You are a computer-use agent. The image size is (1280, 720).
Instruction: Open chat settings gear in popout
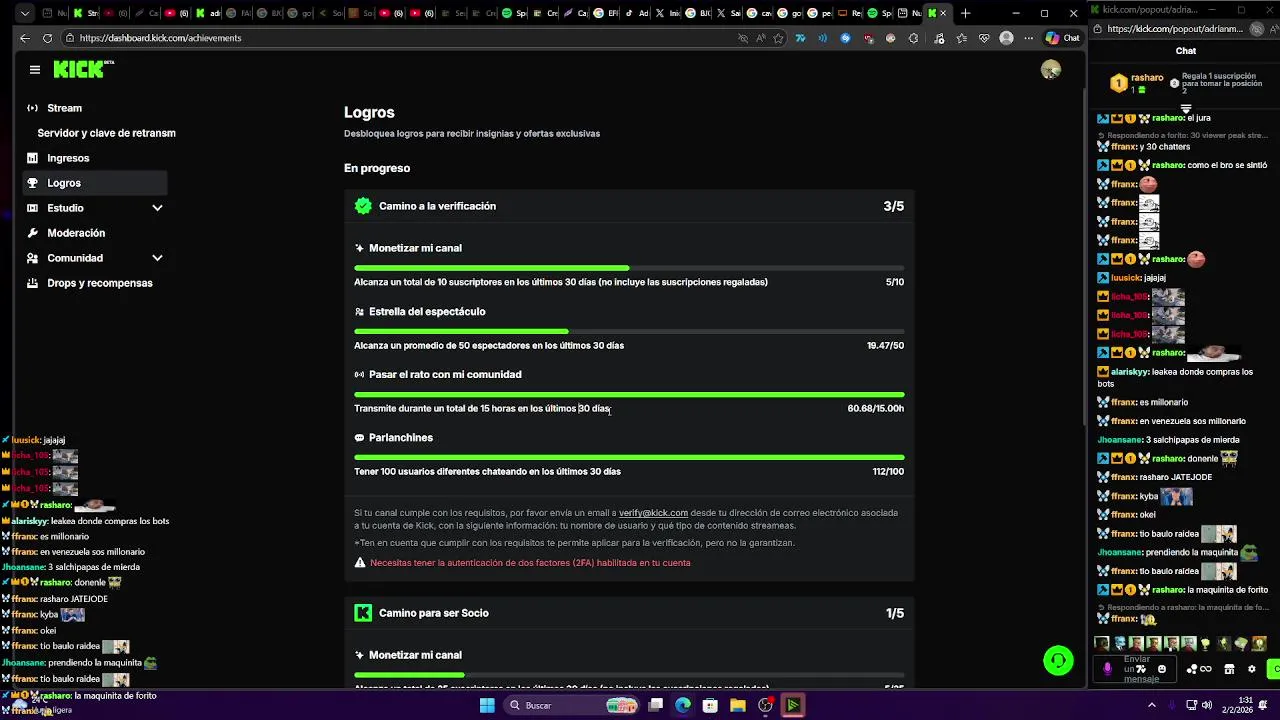pyautogui.click(x=1251, y=669)
